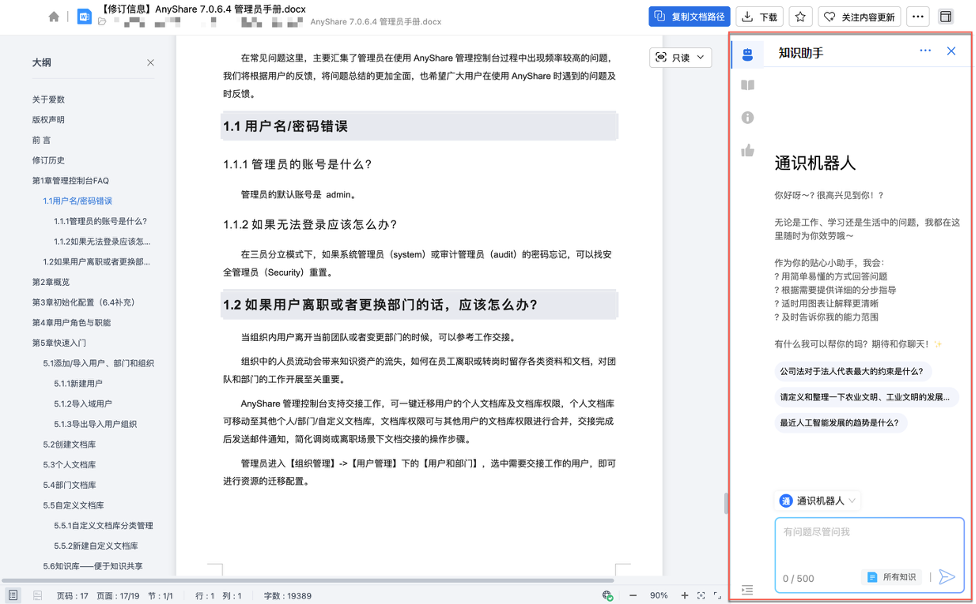Viewport: 976px width, 604px height.
Task: Go to the home page icon
Action: click(x=54, y=17)
